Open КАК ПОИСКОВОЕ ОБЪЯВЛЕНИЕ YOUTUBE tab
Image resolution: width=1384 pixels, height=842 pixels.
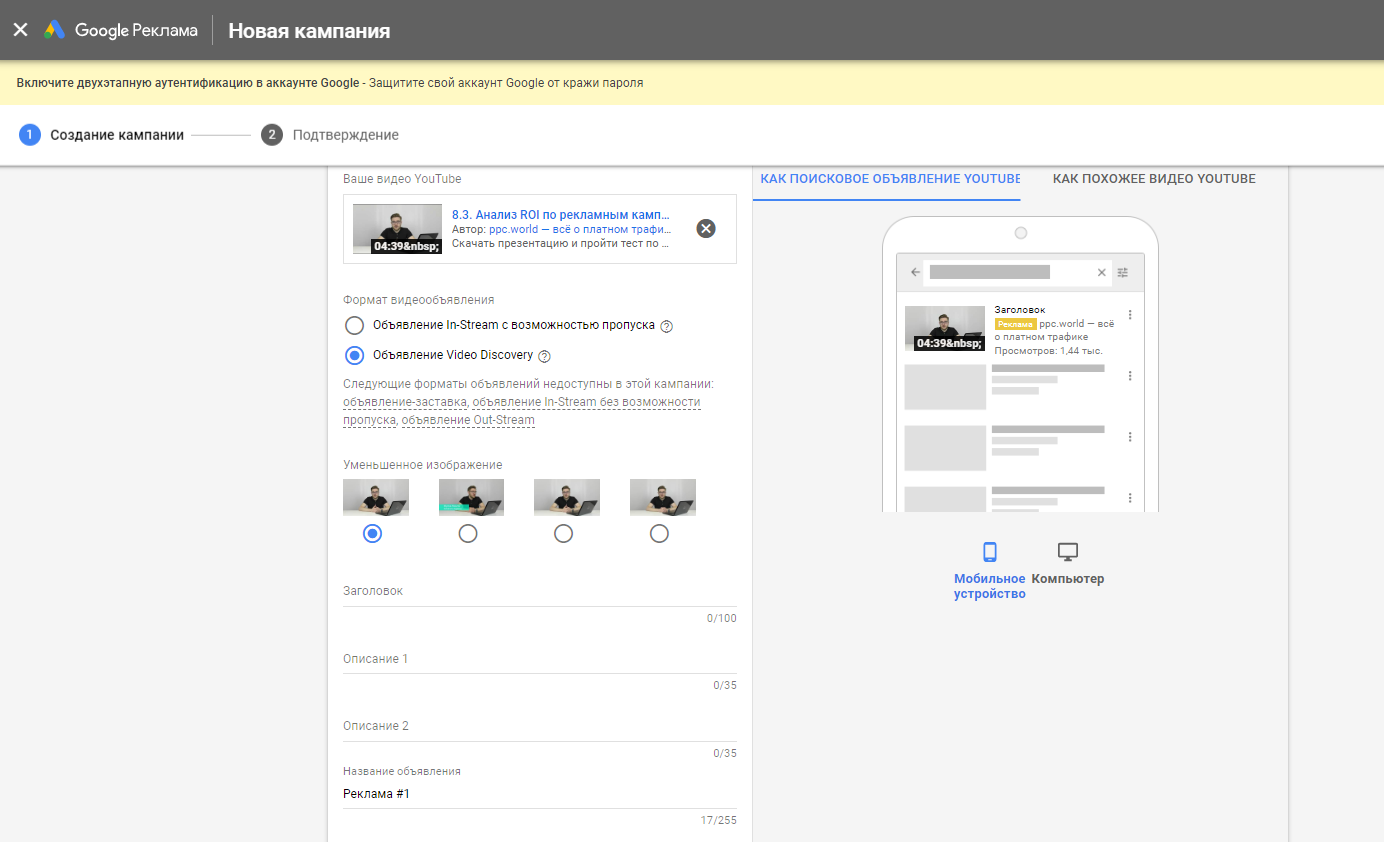[x=889, y=179]
